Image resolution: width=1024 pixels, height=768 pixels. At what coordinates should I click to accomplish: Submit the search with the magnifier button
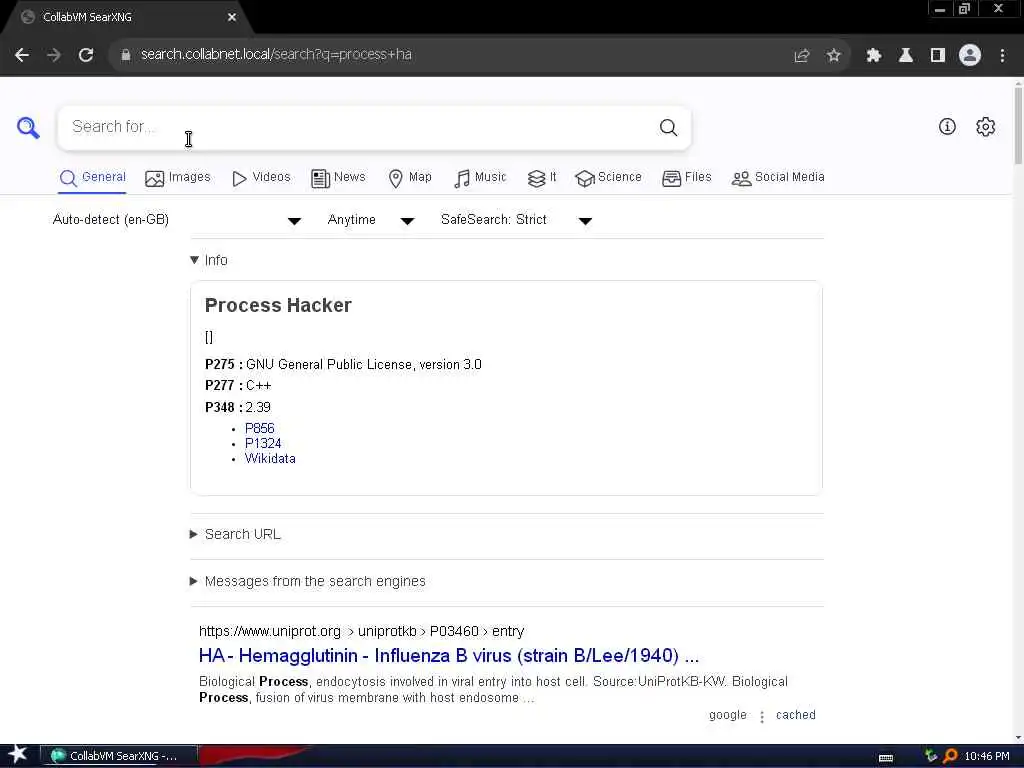pyautogui.click(x=668, y=127)
